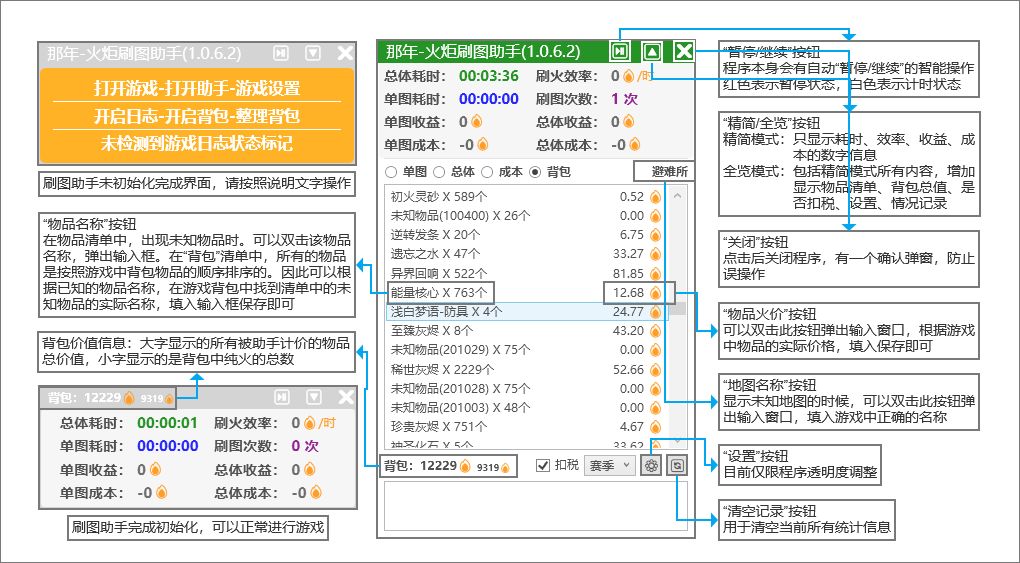Select item 未知物品(201028) X 75个

pyautogui.click(x=461, y=389)
